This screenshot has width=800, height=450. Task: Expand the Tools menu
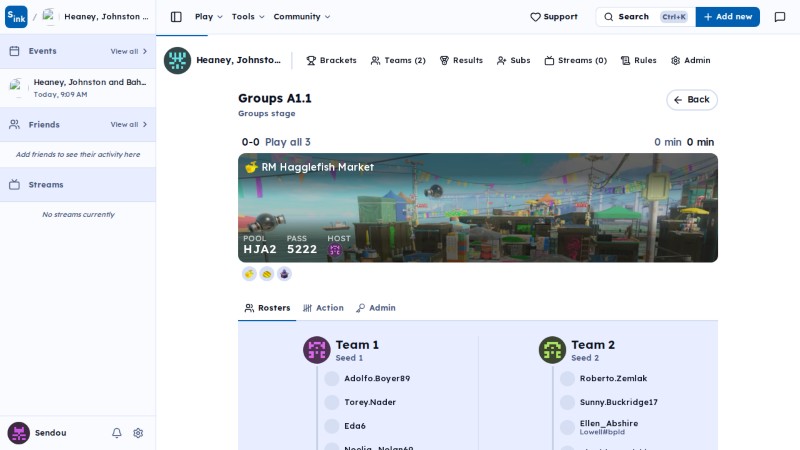(248, 17)
